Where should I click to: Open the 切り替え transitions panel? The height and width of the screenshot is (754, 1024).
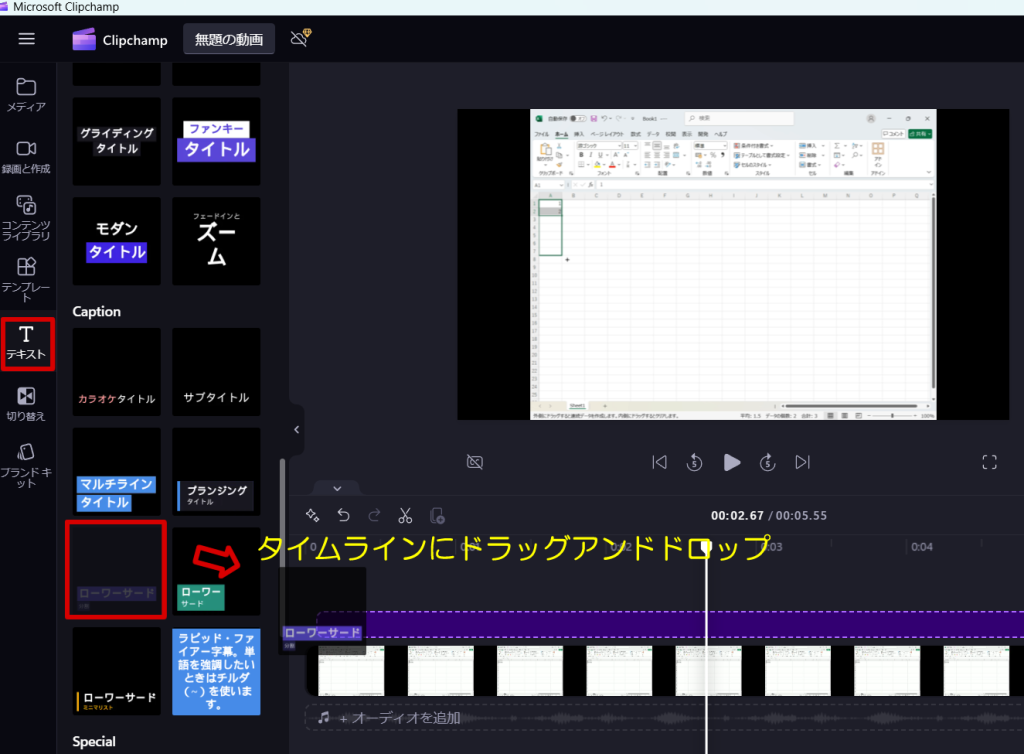click(27, 404)
